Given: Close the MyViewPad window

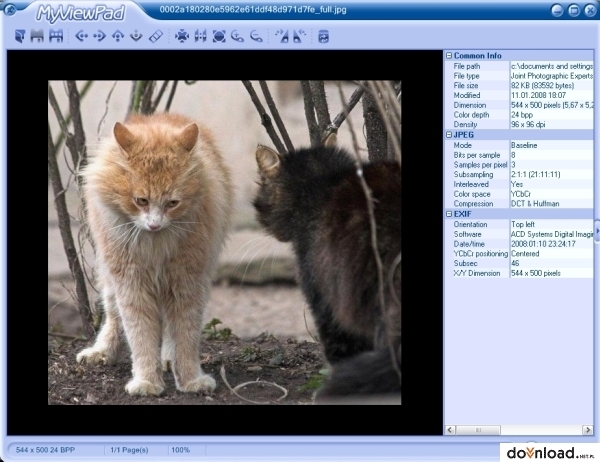Looking at the screenshot, I should (590, 10).
